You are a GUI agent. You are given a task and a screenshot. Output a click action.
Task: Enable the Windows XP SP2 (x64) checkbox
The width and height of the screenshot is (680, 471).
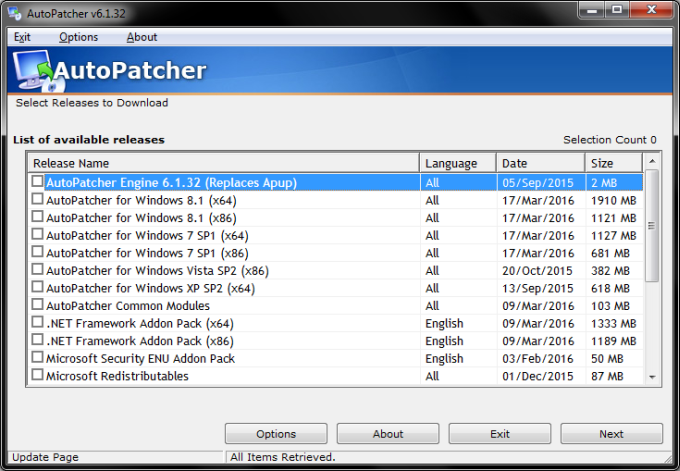pyautogui.click(x=38, y=287)
